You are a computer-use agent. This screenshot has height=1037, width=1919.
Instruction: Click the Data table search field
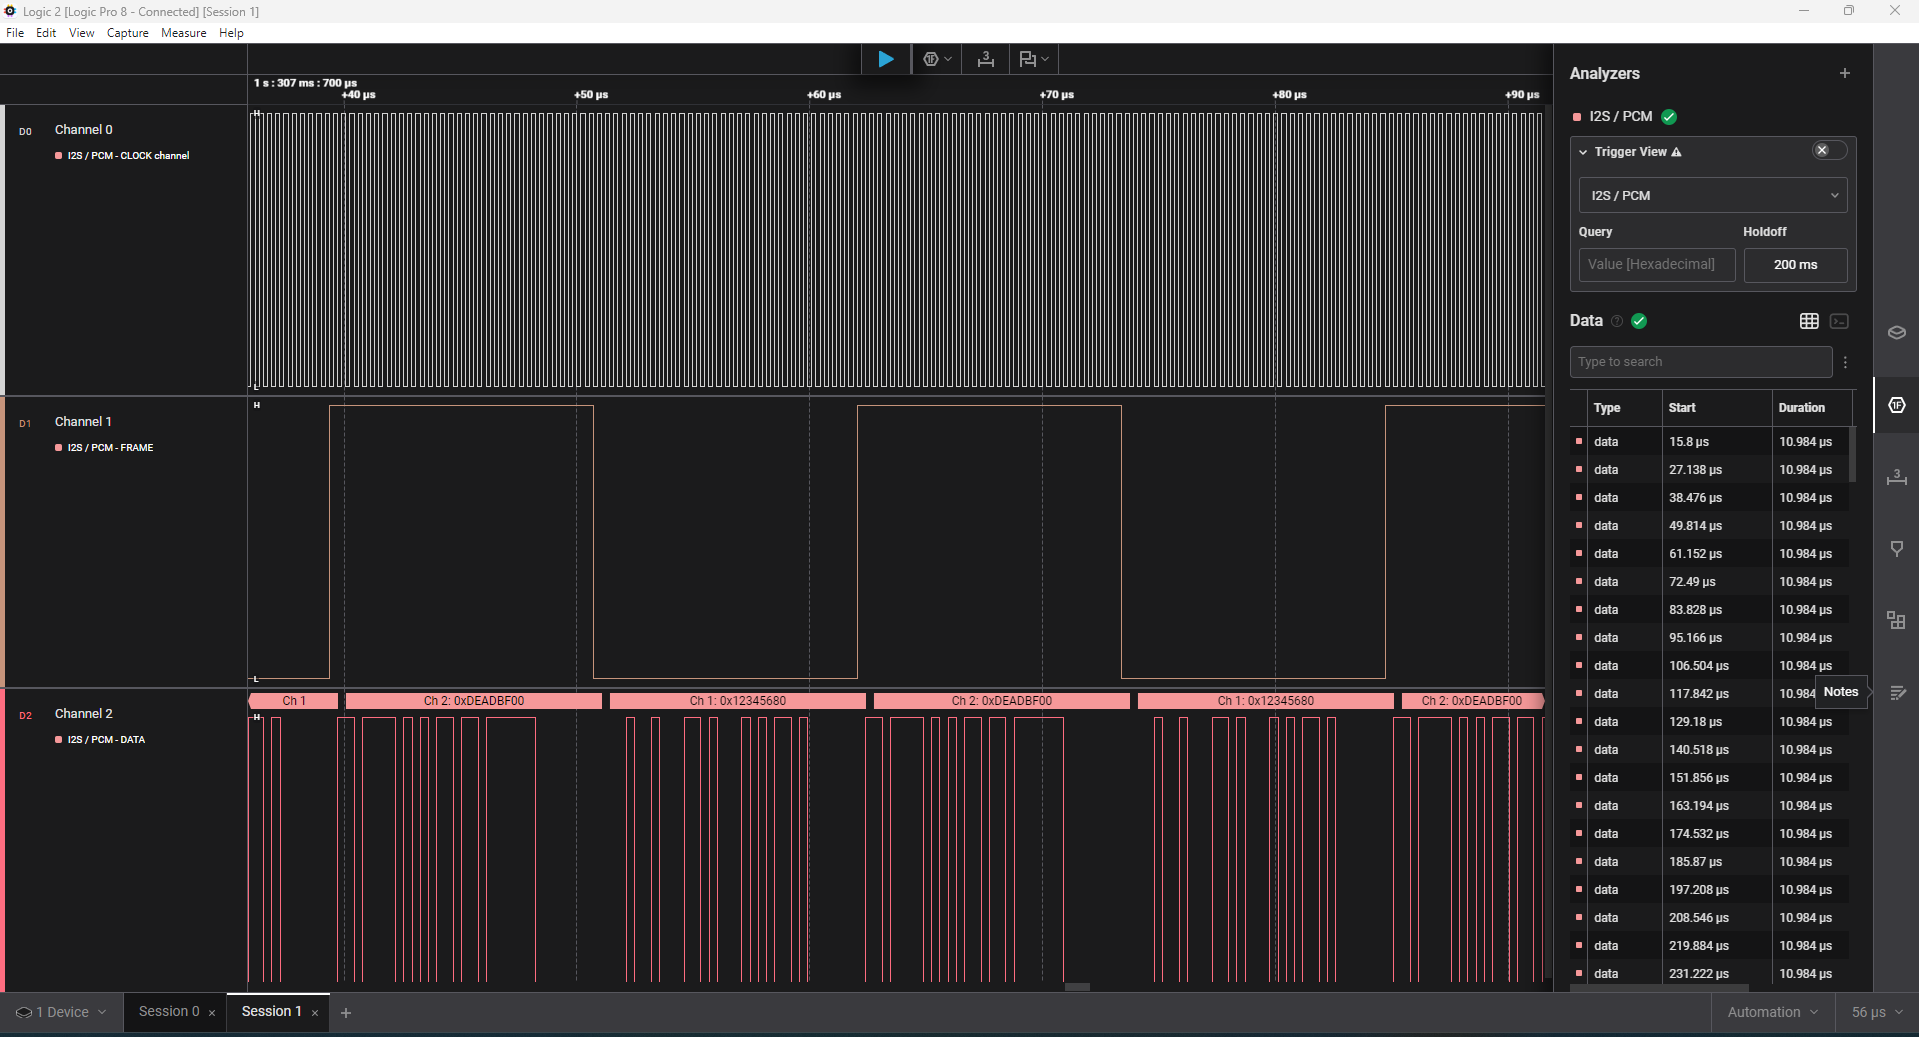click(x=1700, y=362)
